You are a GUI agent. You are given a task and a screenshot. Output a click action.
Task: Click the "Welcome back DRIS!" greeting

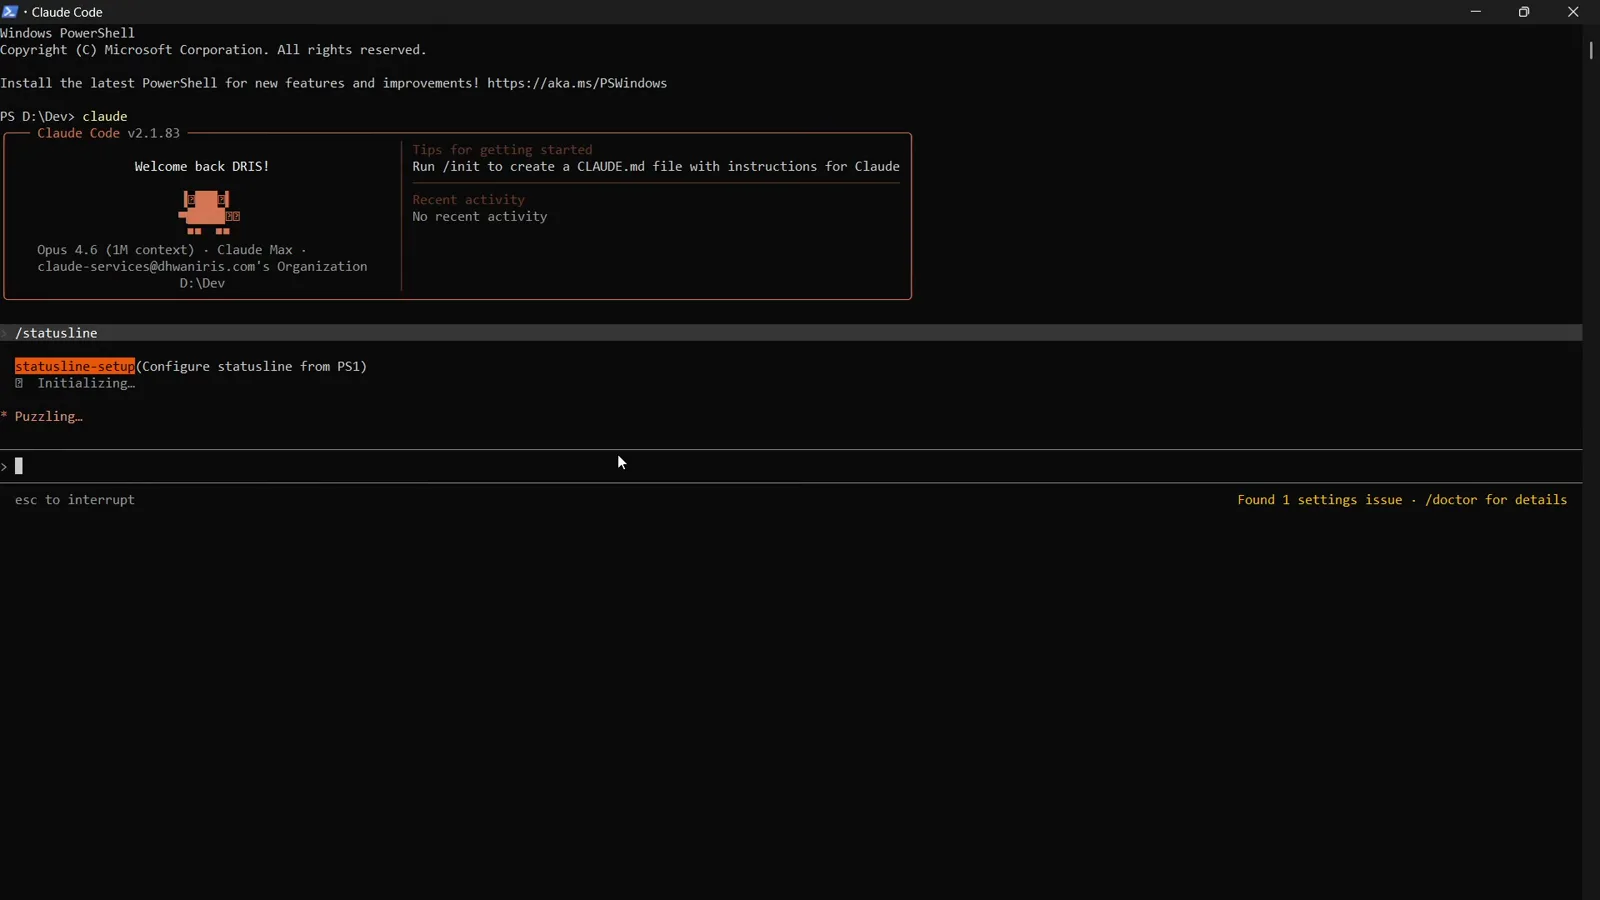point(202,167)
